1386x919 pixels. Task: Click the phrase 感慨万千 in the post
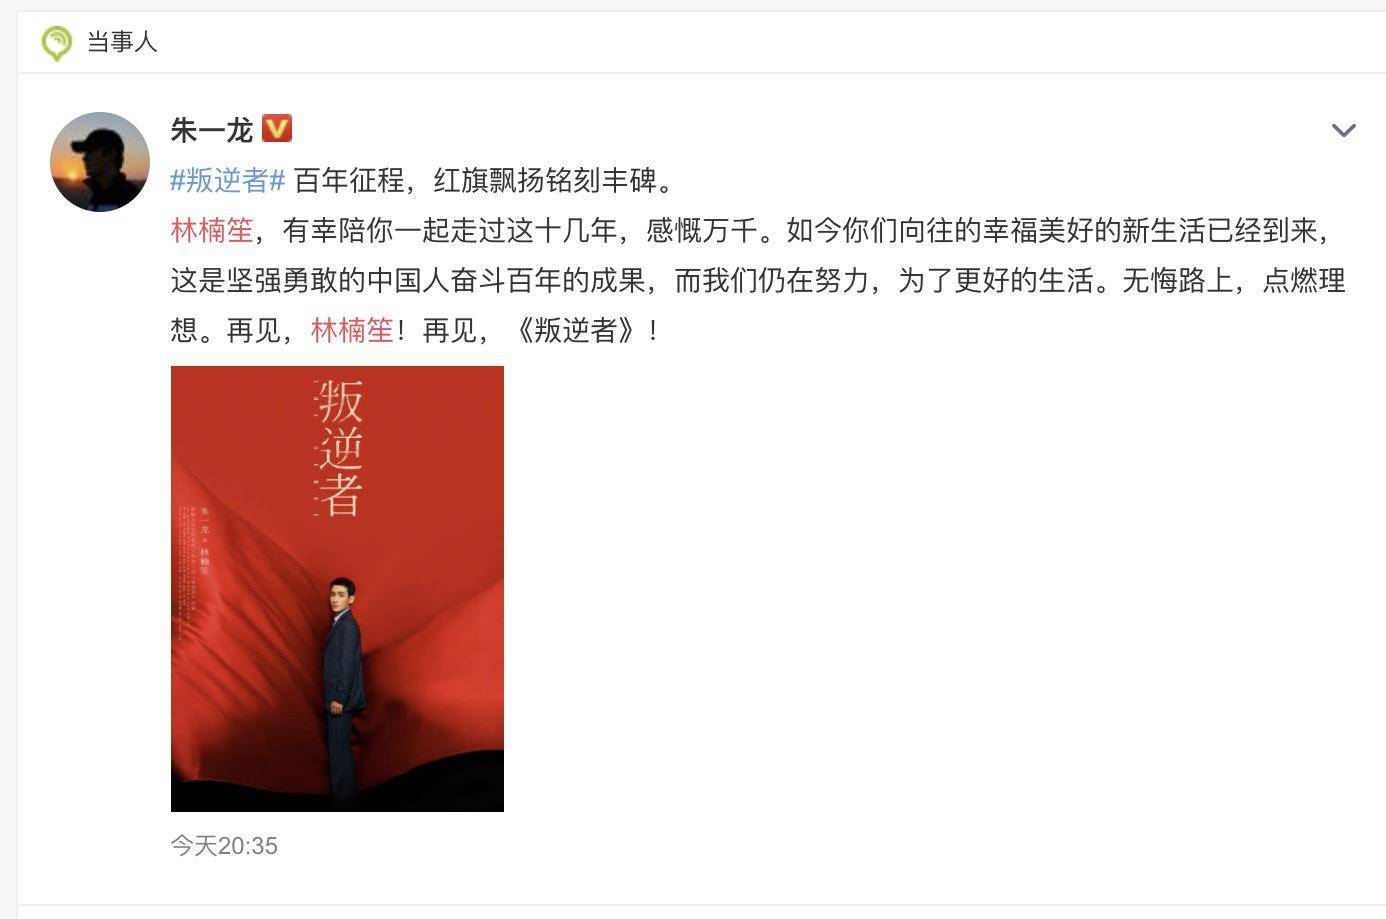tap(702, 230)
